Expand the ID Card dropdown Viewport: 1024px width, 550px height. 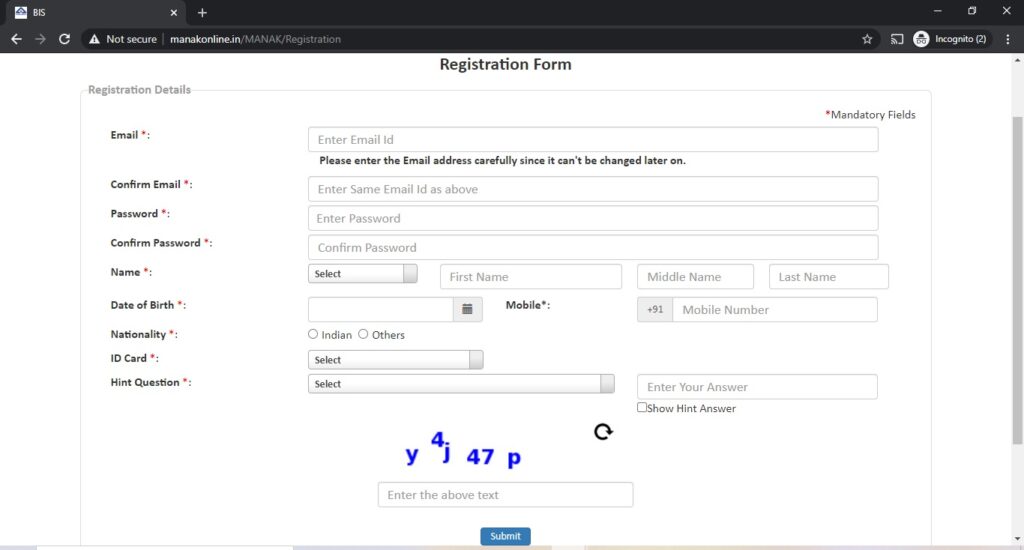pos(396,360)
